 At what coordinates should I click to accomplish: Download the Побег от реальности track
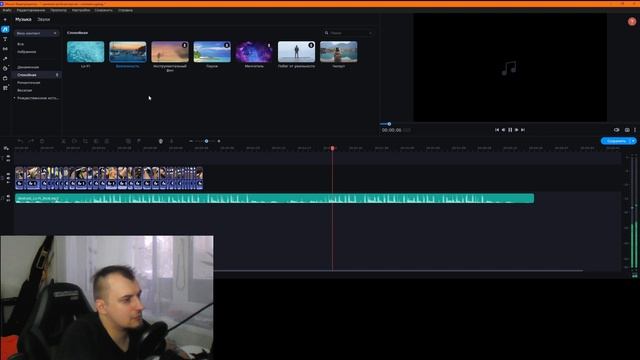click(x=311, y=45)
